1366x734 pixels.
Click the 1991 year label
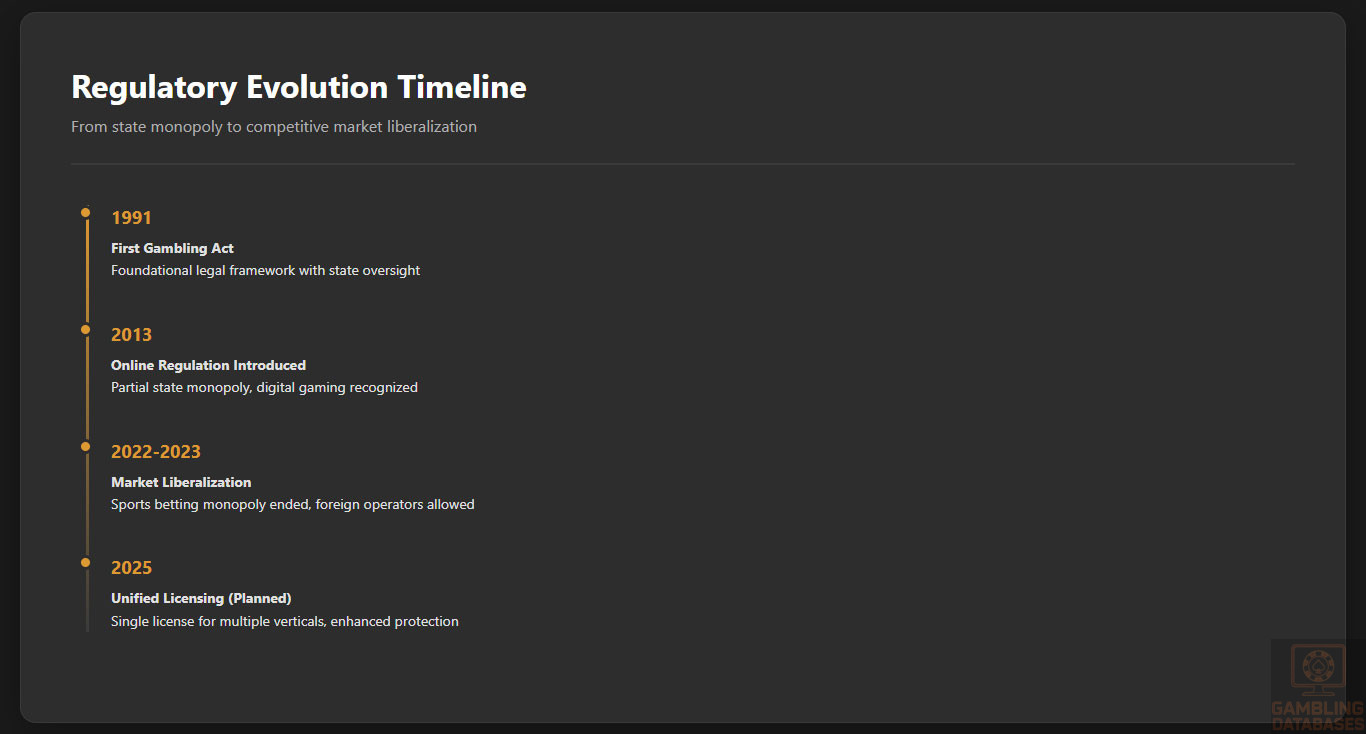coord(131,218)
